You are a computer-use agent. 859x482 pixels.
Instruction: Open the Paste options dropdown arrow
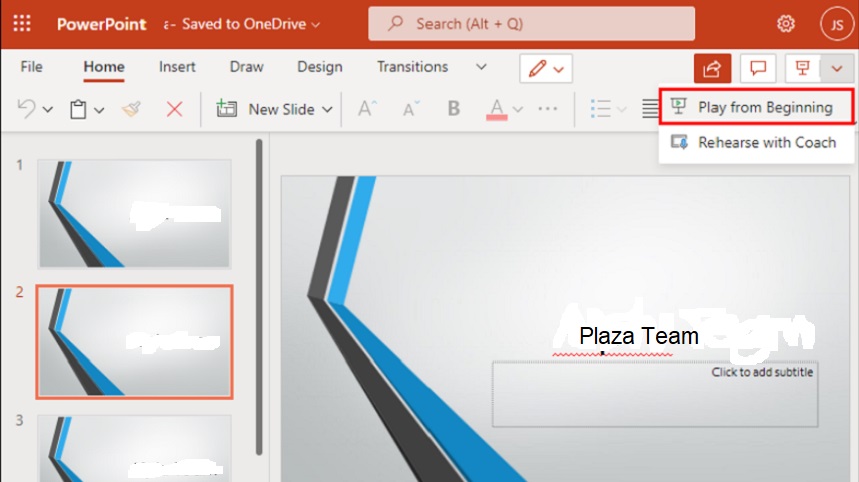pyautogui.click(x=99, y=110)
